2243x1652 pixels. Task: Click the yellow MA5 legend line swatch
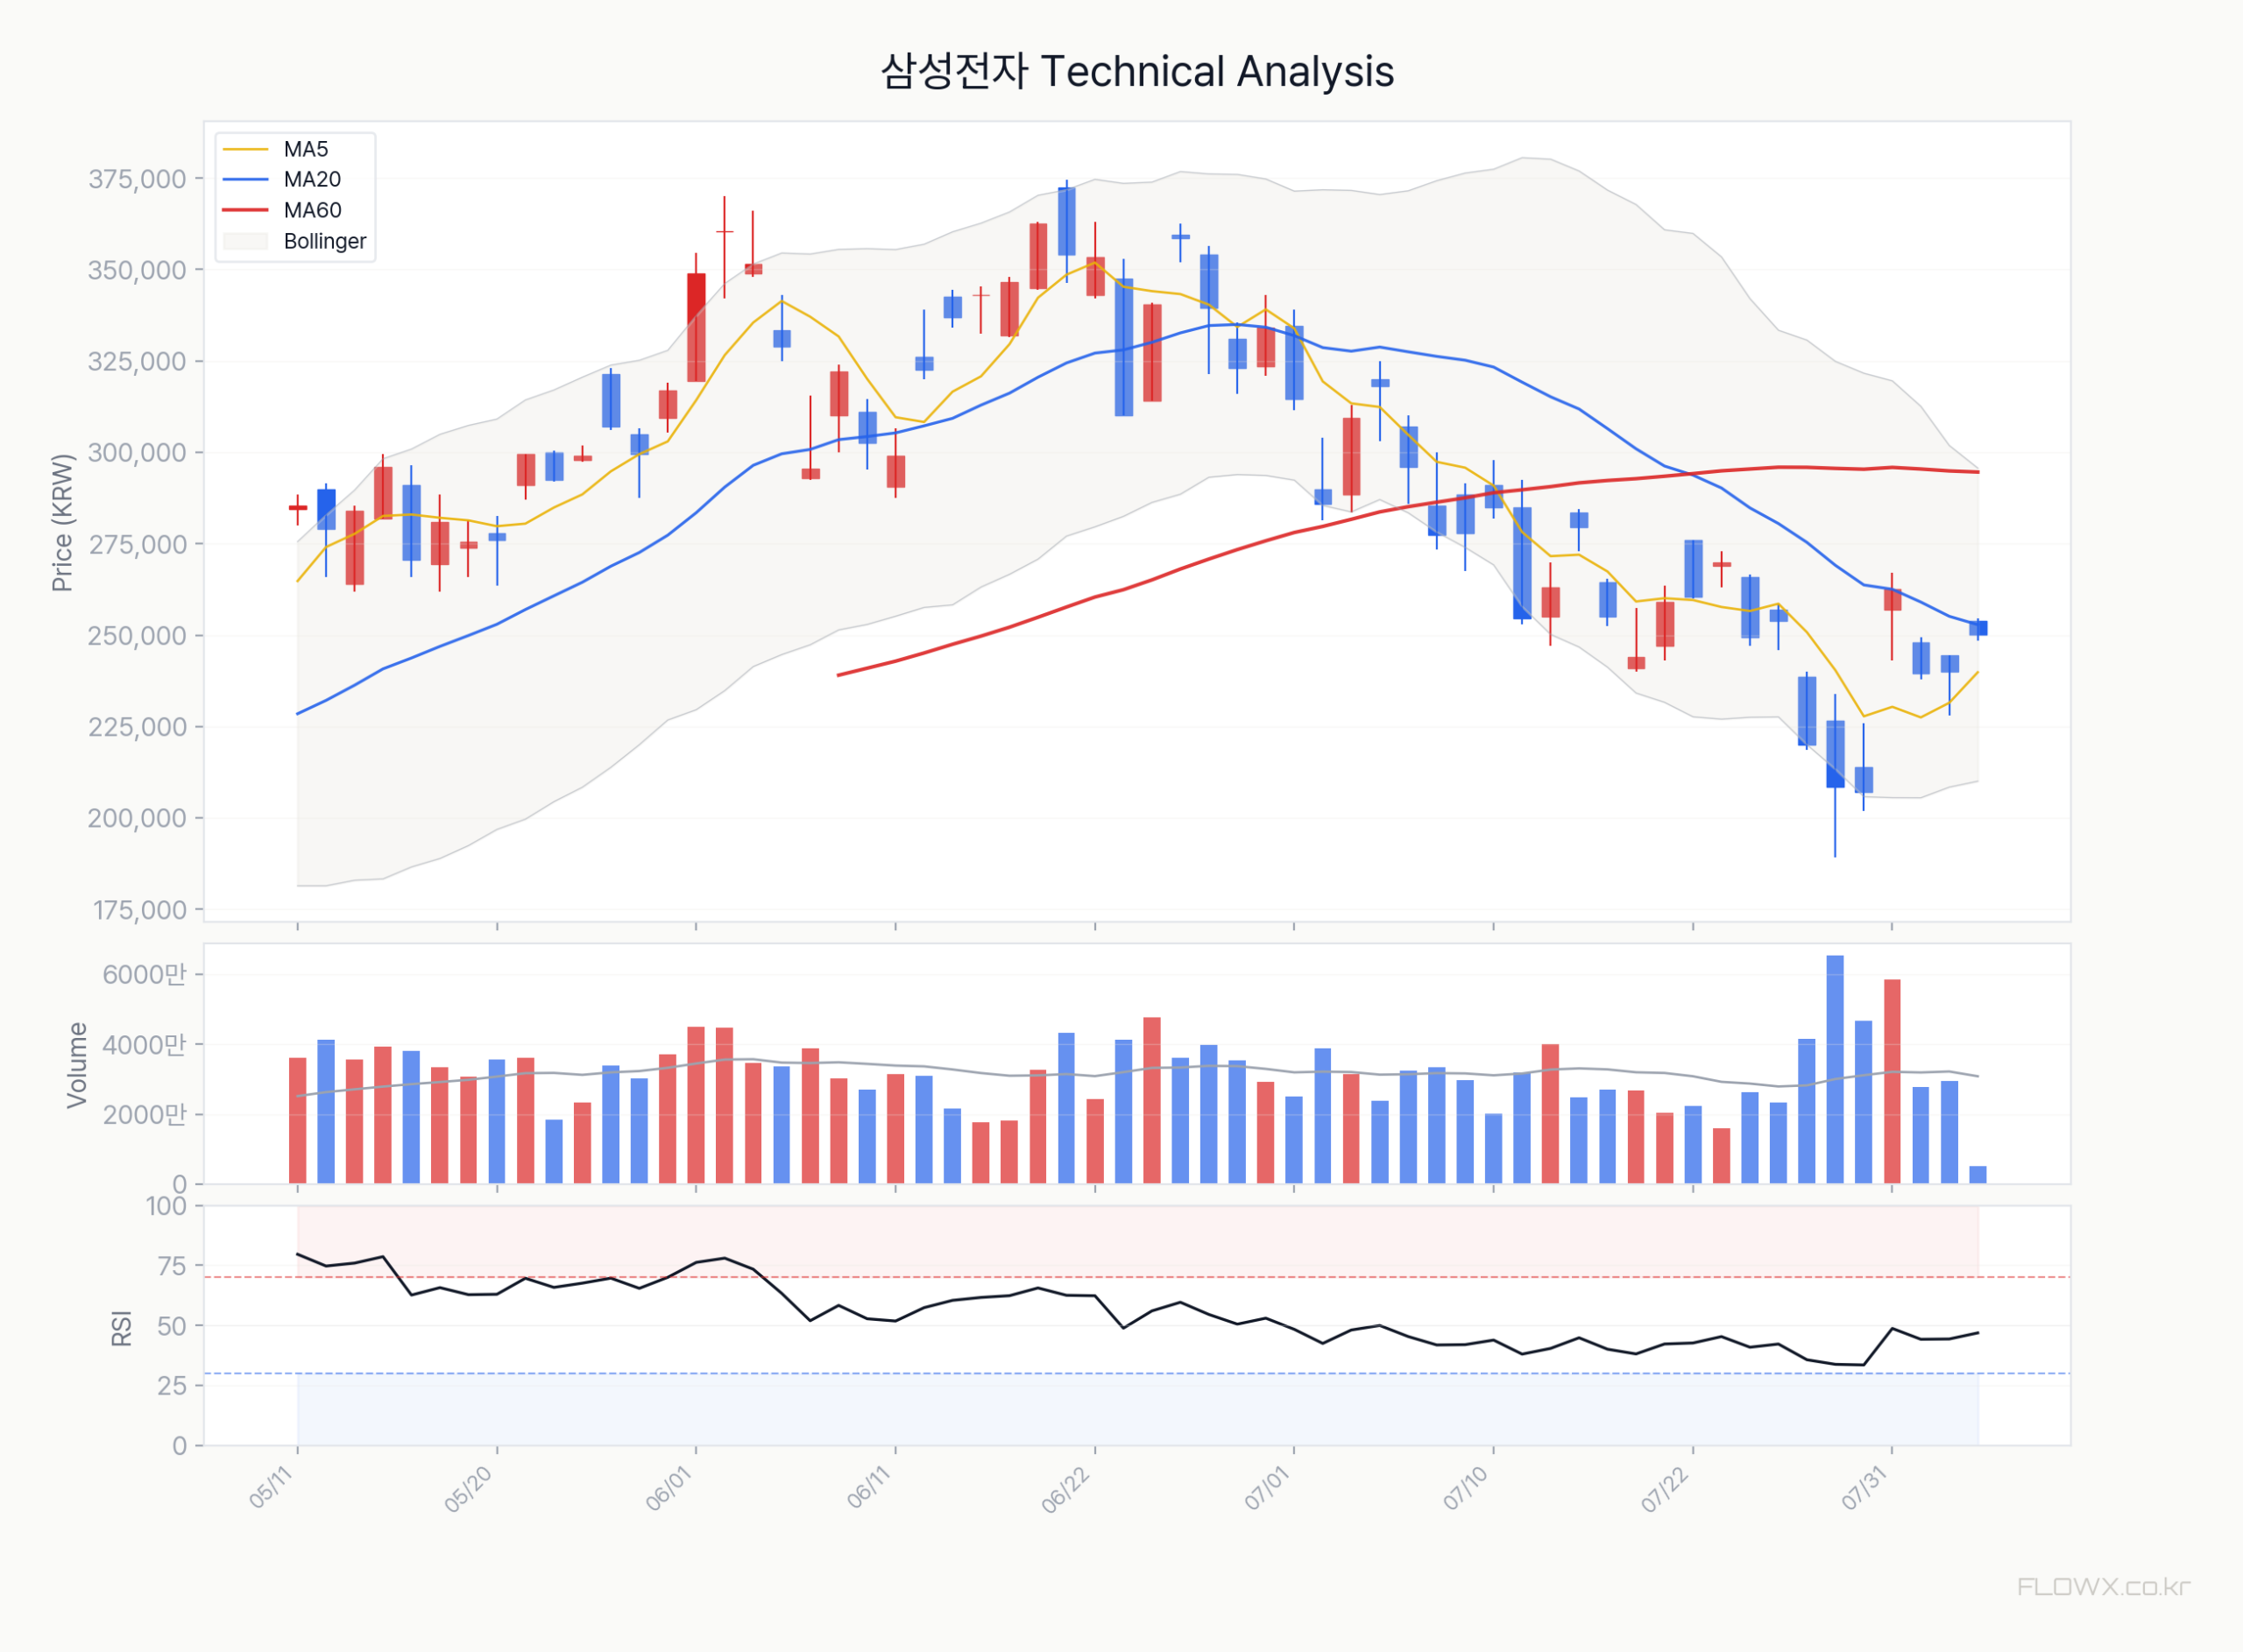pyautogui.click(x=246, y=149)
